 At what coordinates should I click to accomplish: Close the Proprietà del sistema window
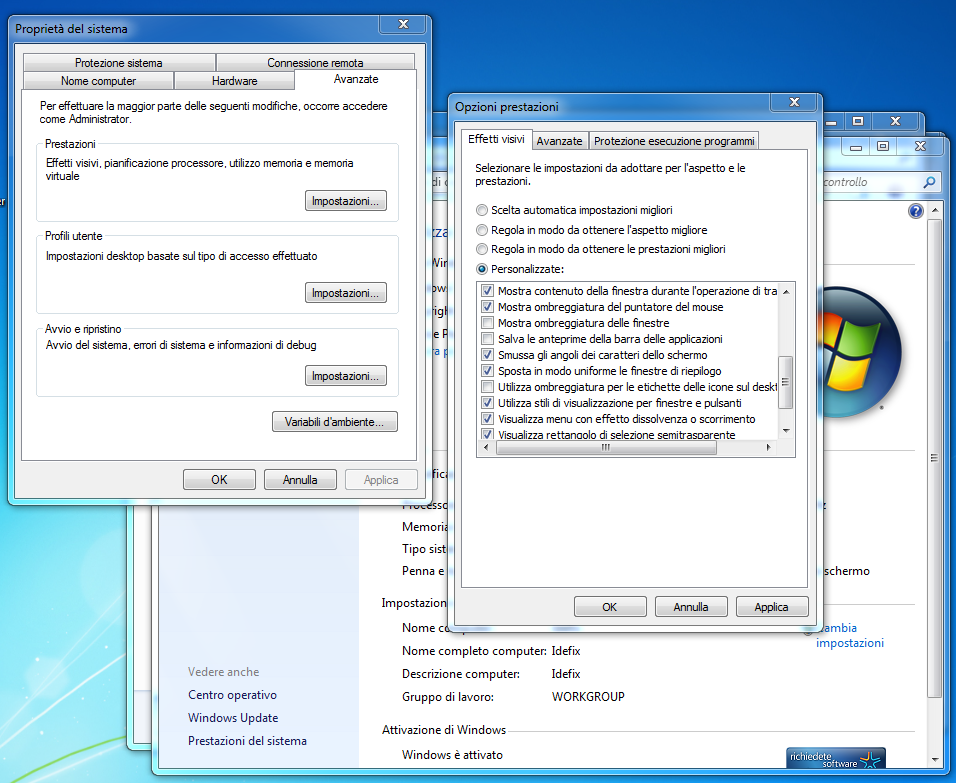[x=403, y=25]
